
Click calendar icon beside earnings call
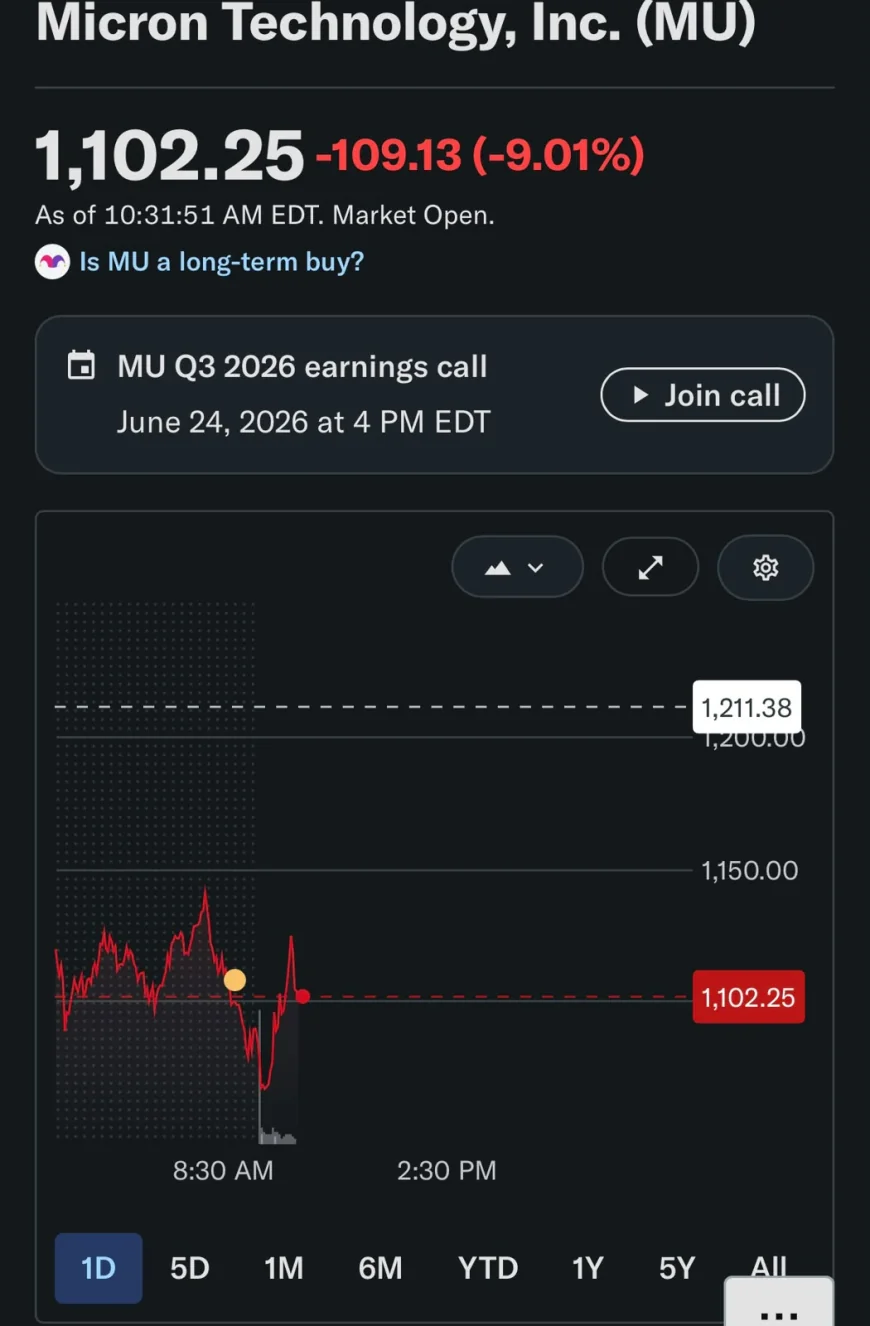81,366
